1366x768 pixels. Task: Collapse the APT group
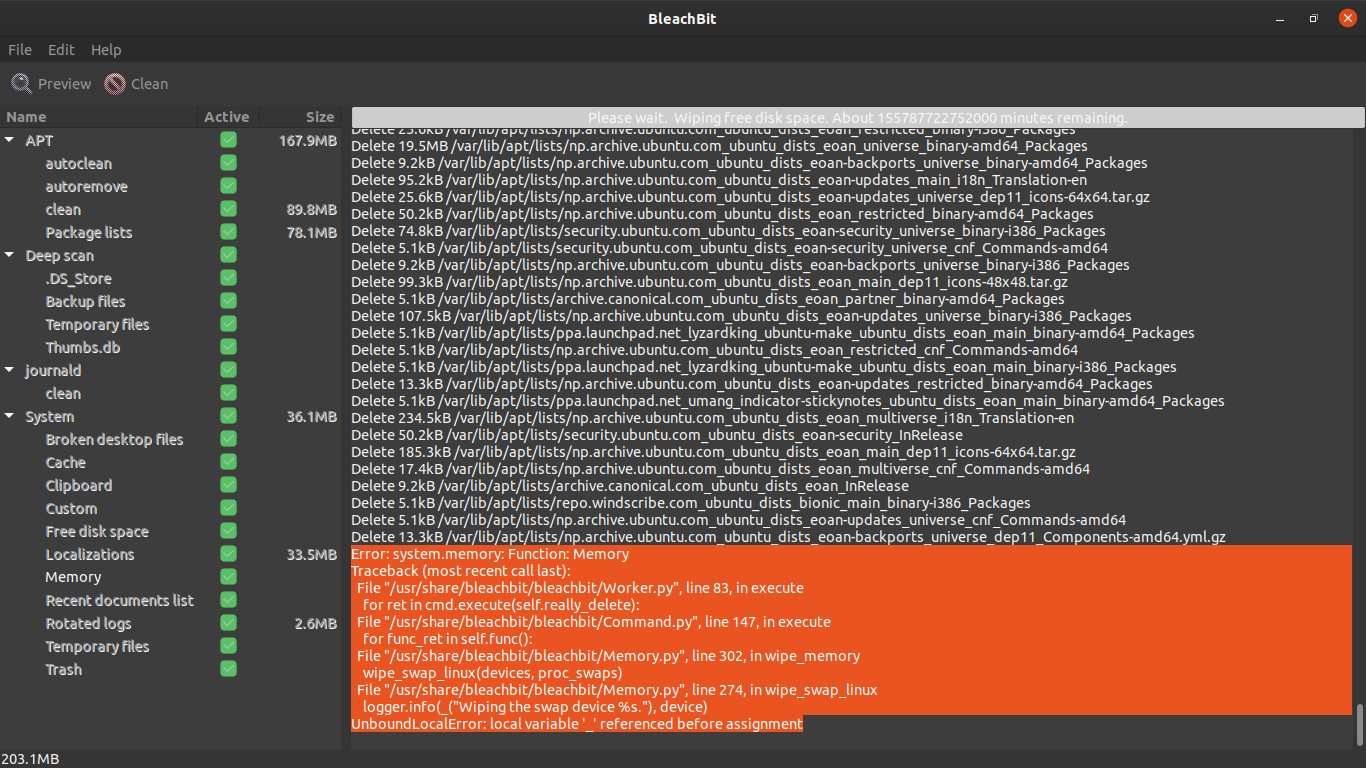click(10, 141)
